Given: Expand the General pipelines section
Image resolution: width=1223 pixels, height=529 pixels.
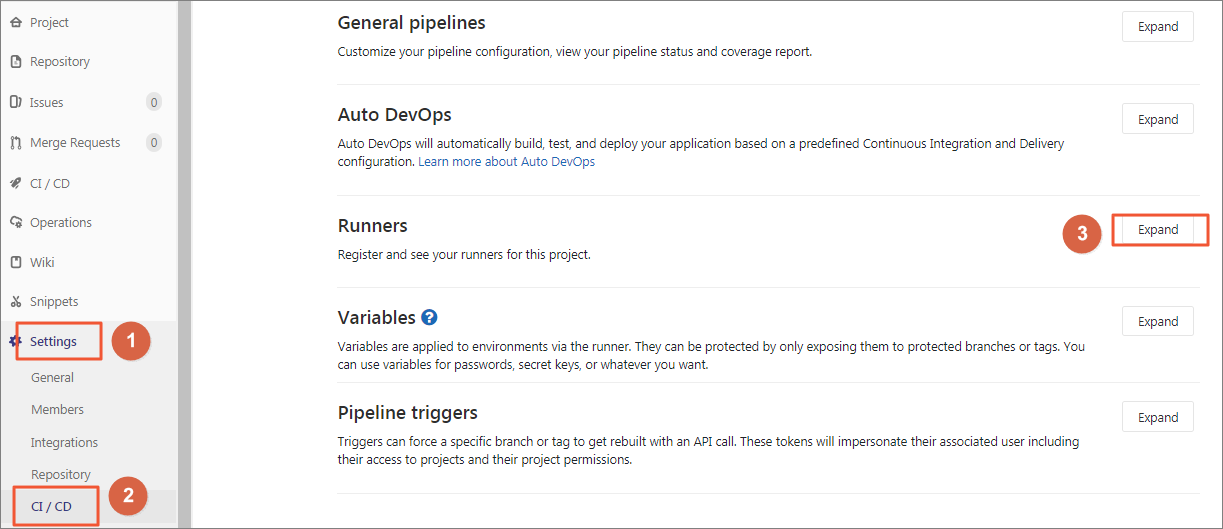Looking at the screenshot, I should pyautogui.click(x=1157, y=27).
